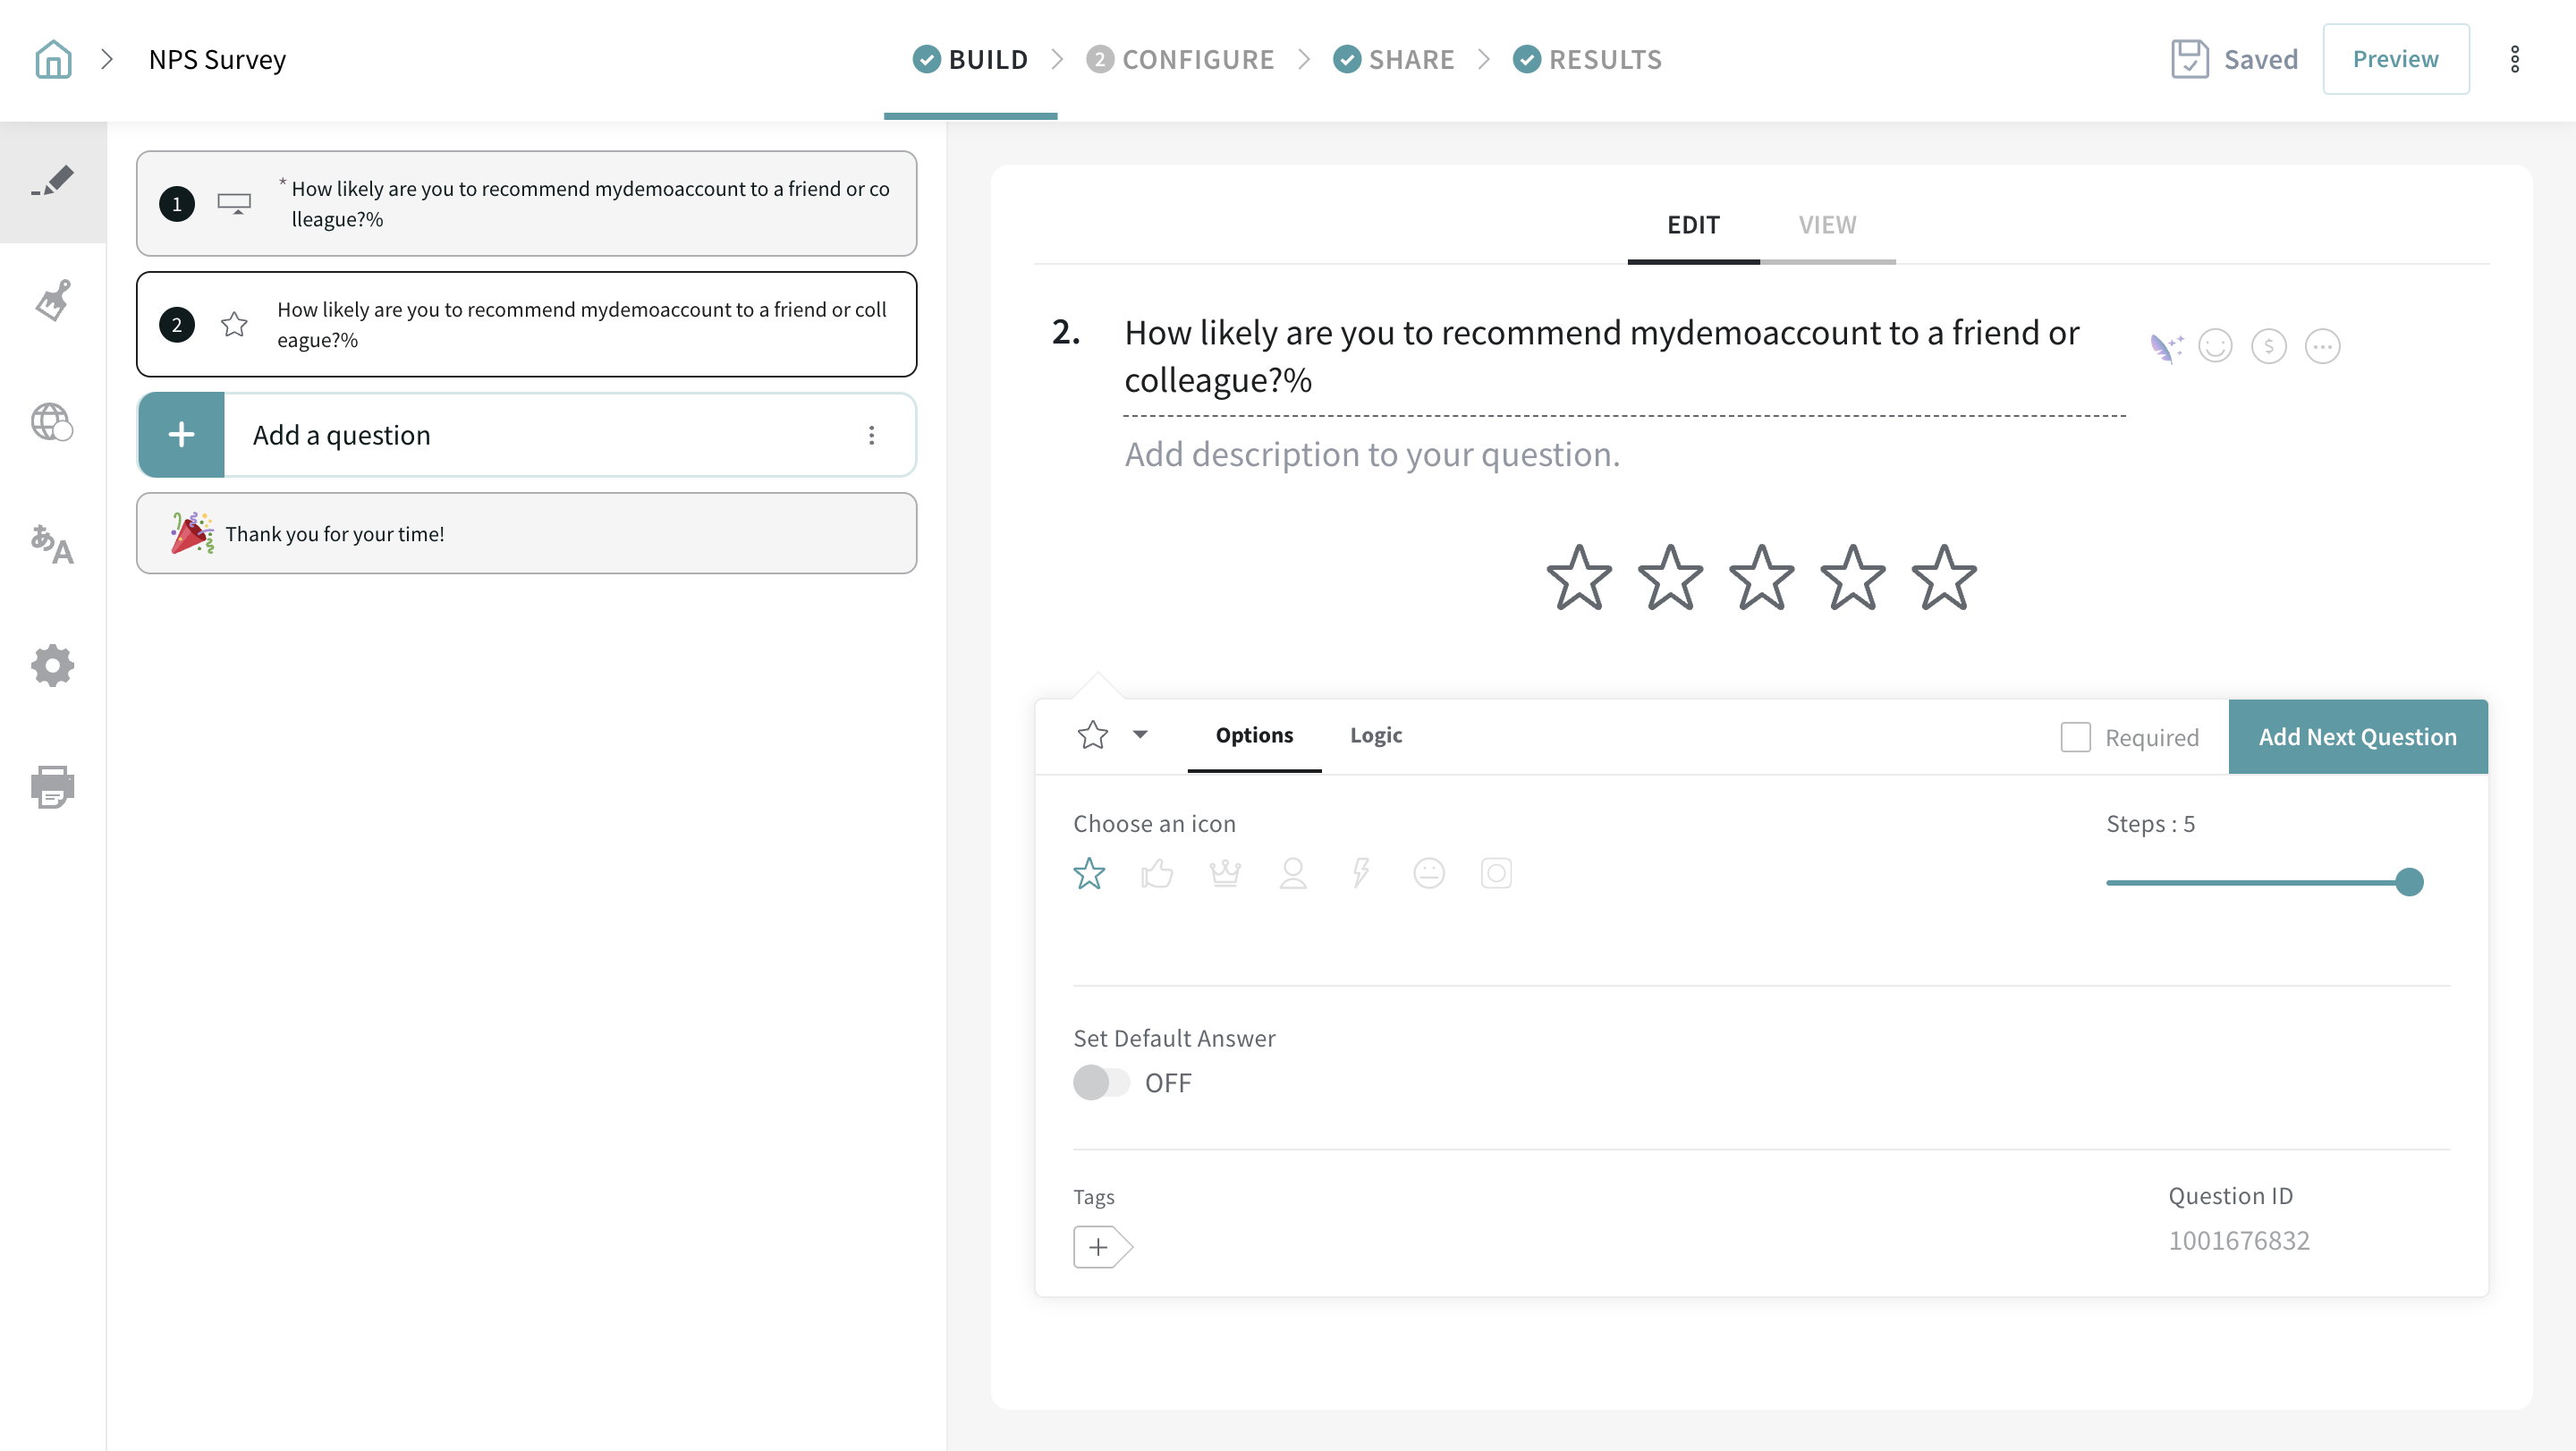Choose the lightning bolt rating icon

coord(1360,873)
